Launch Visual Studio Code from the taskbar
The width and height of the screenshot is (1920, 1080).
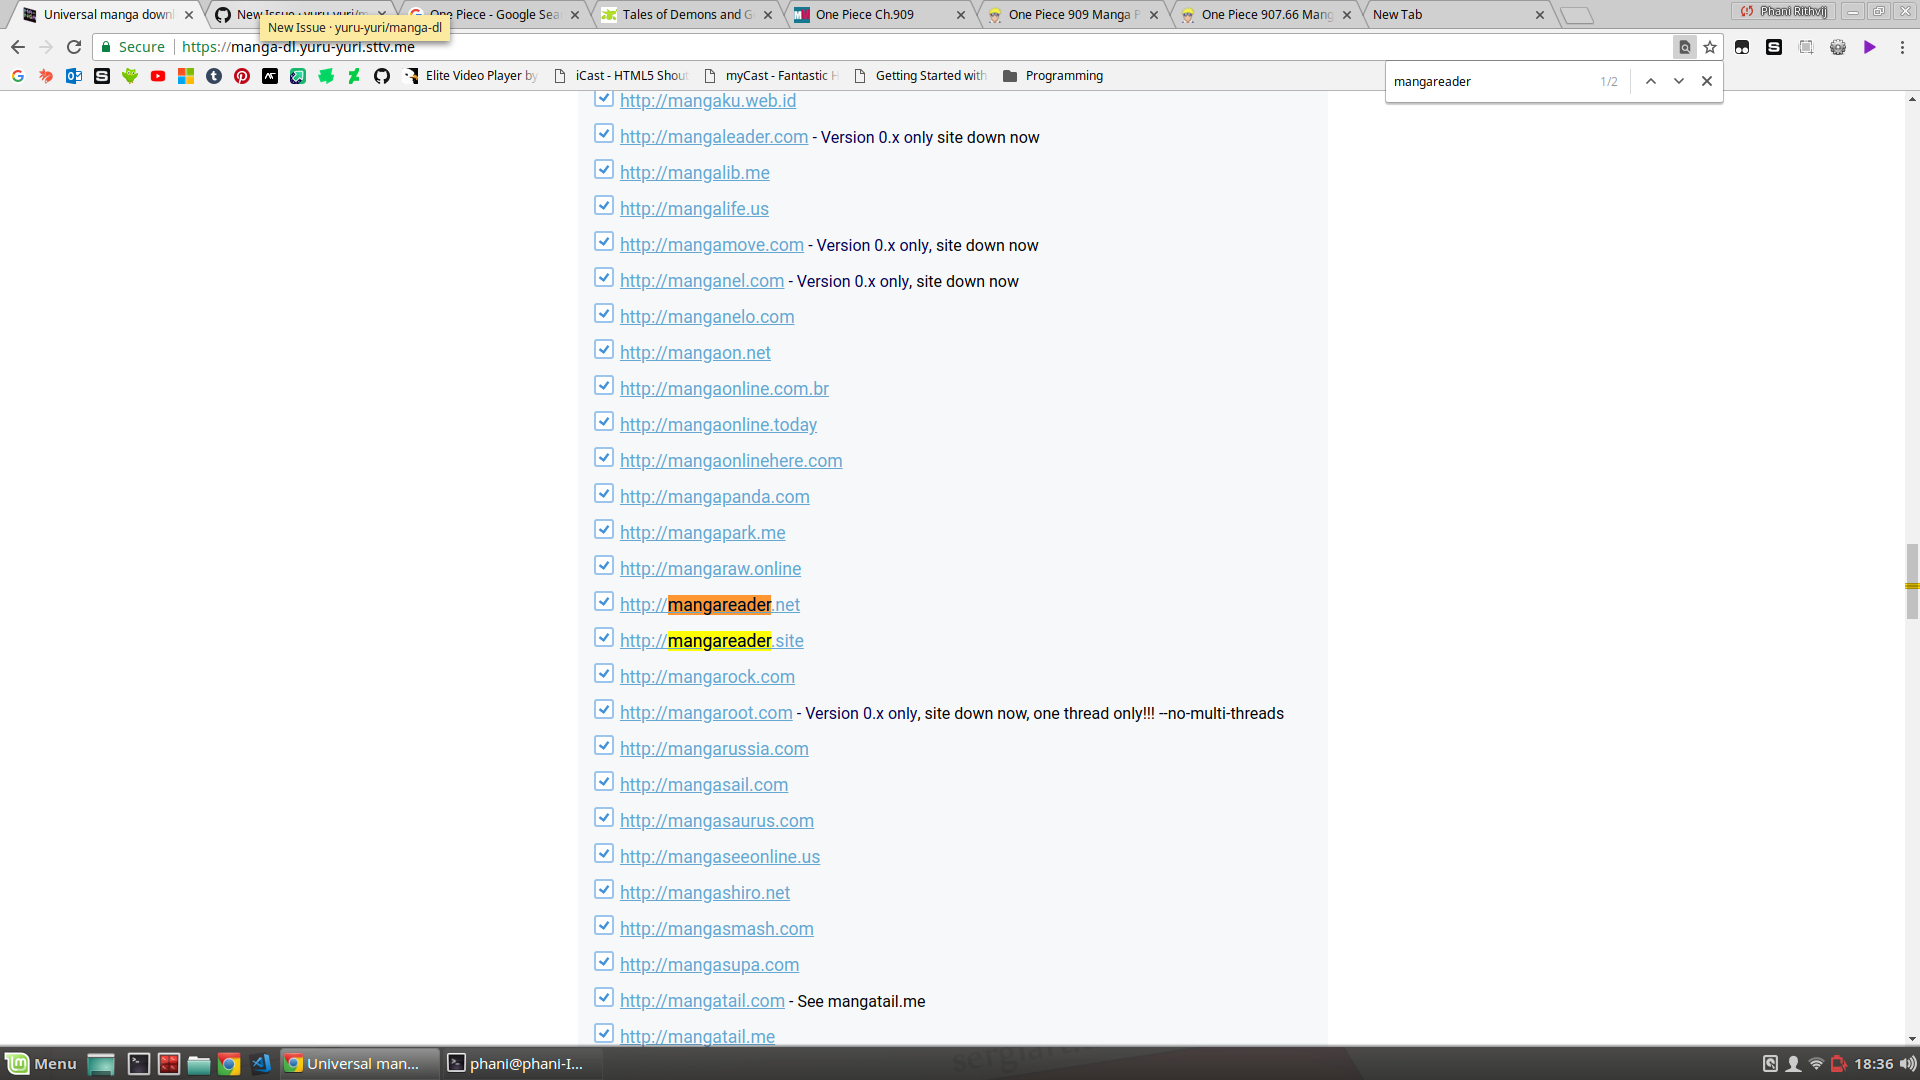tap(261, 1064)
